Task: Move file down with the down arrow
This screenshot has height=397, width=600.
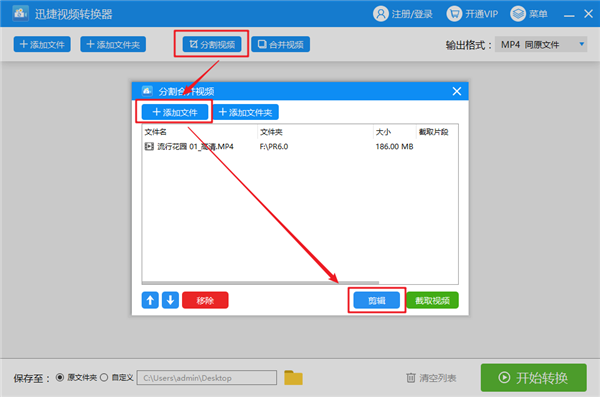Action: point(170,300)
